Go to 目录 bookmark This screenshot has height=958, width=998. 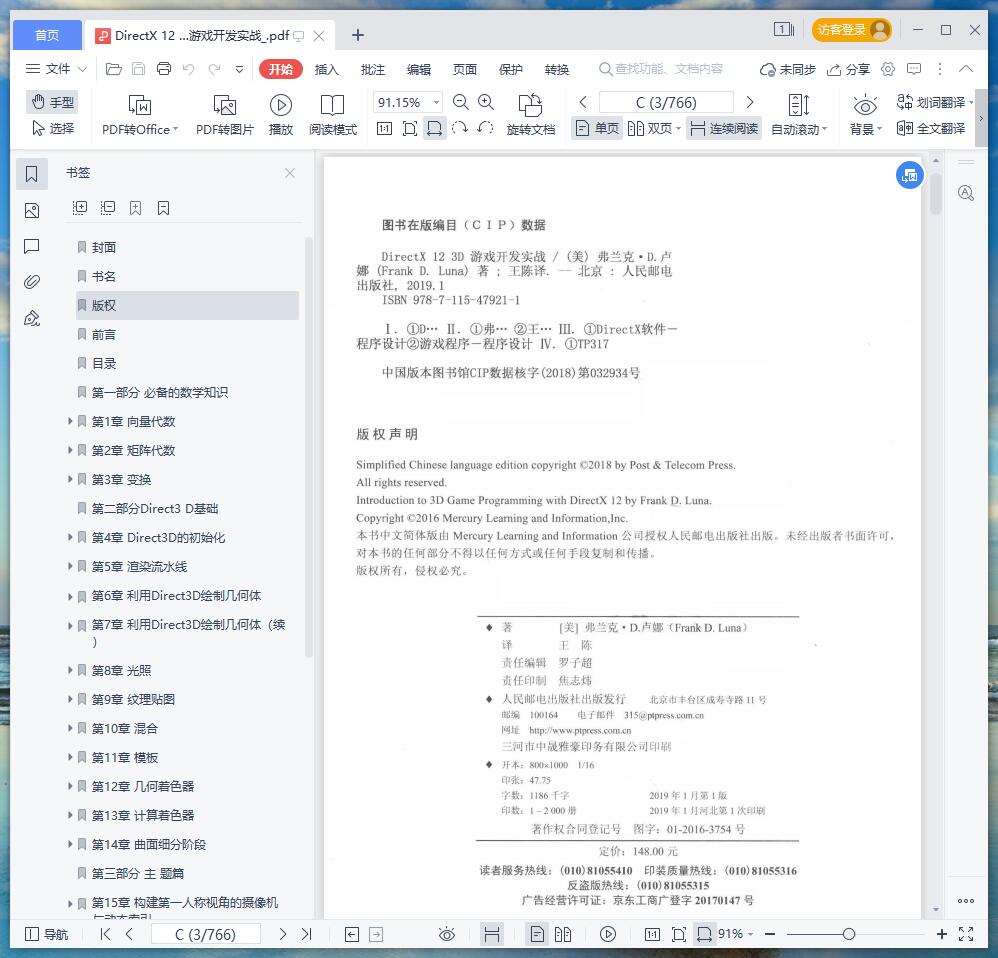104,363
